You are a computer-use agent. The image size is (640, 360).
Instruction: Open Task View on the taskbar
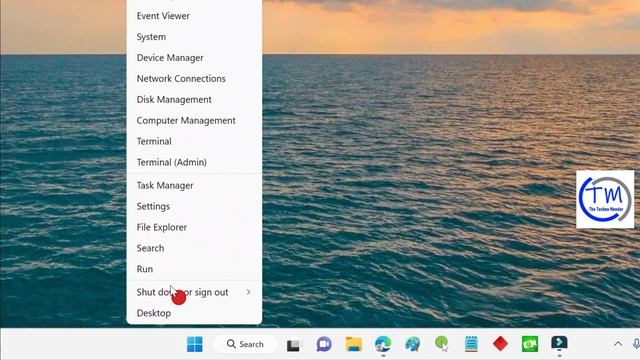293,345
